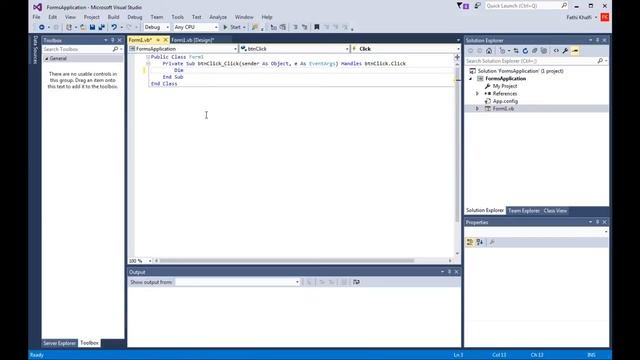Click the Open File folder icon
The image size is (640, 360).
[x=83, y=27]
